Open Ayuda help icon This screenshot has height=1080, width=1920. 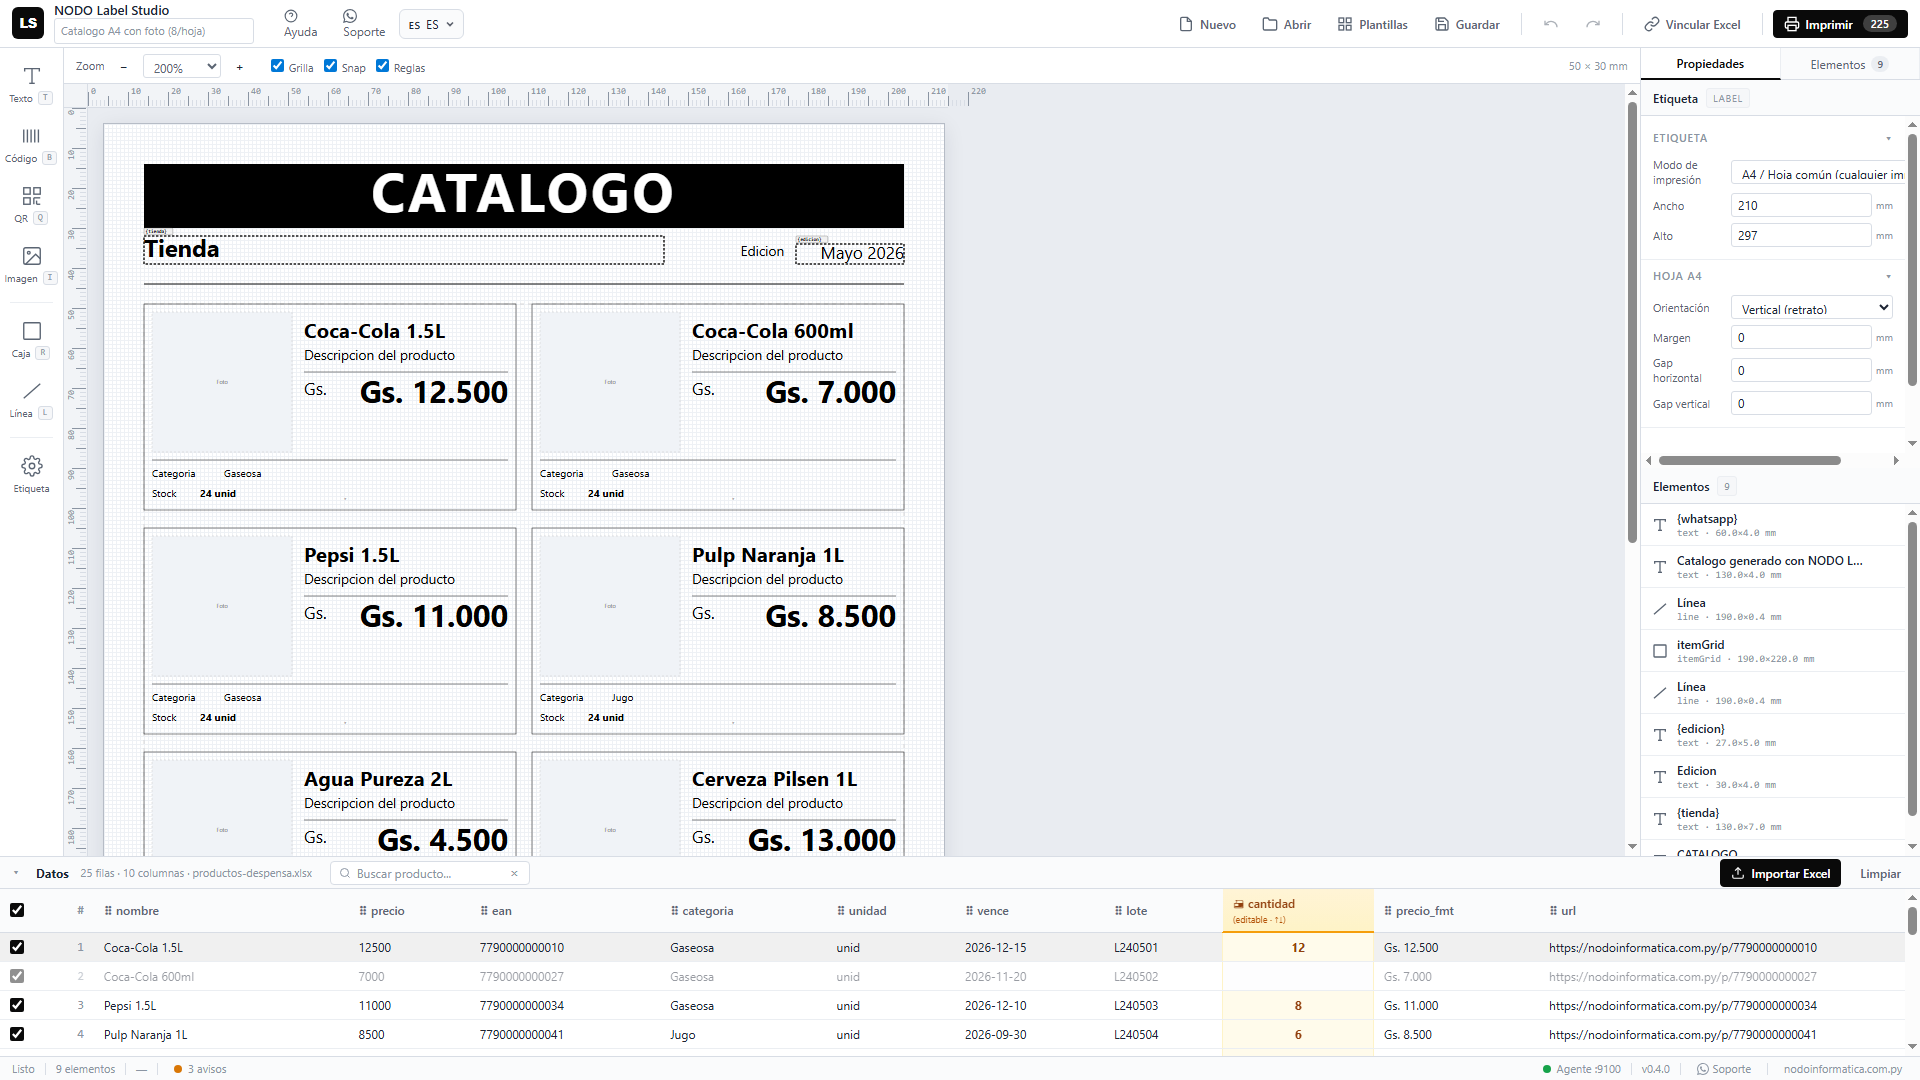point(300,24)
